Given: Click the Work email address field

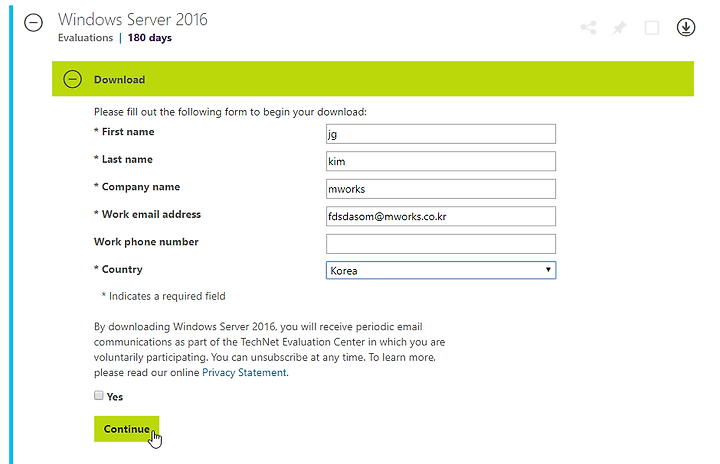Looking at the screenshot, I should click(441, 216).
